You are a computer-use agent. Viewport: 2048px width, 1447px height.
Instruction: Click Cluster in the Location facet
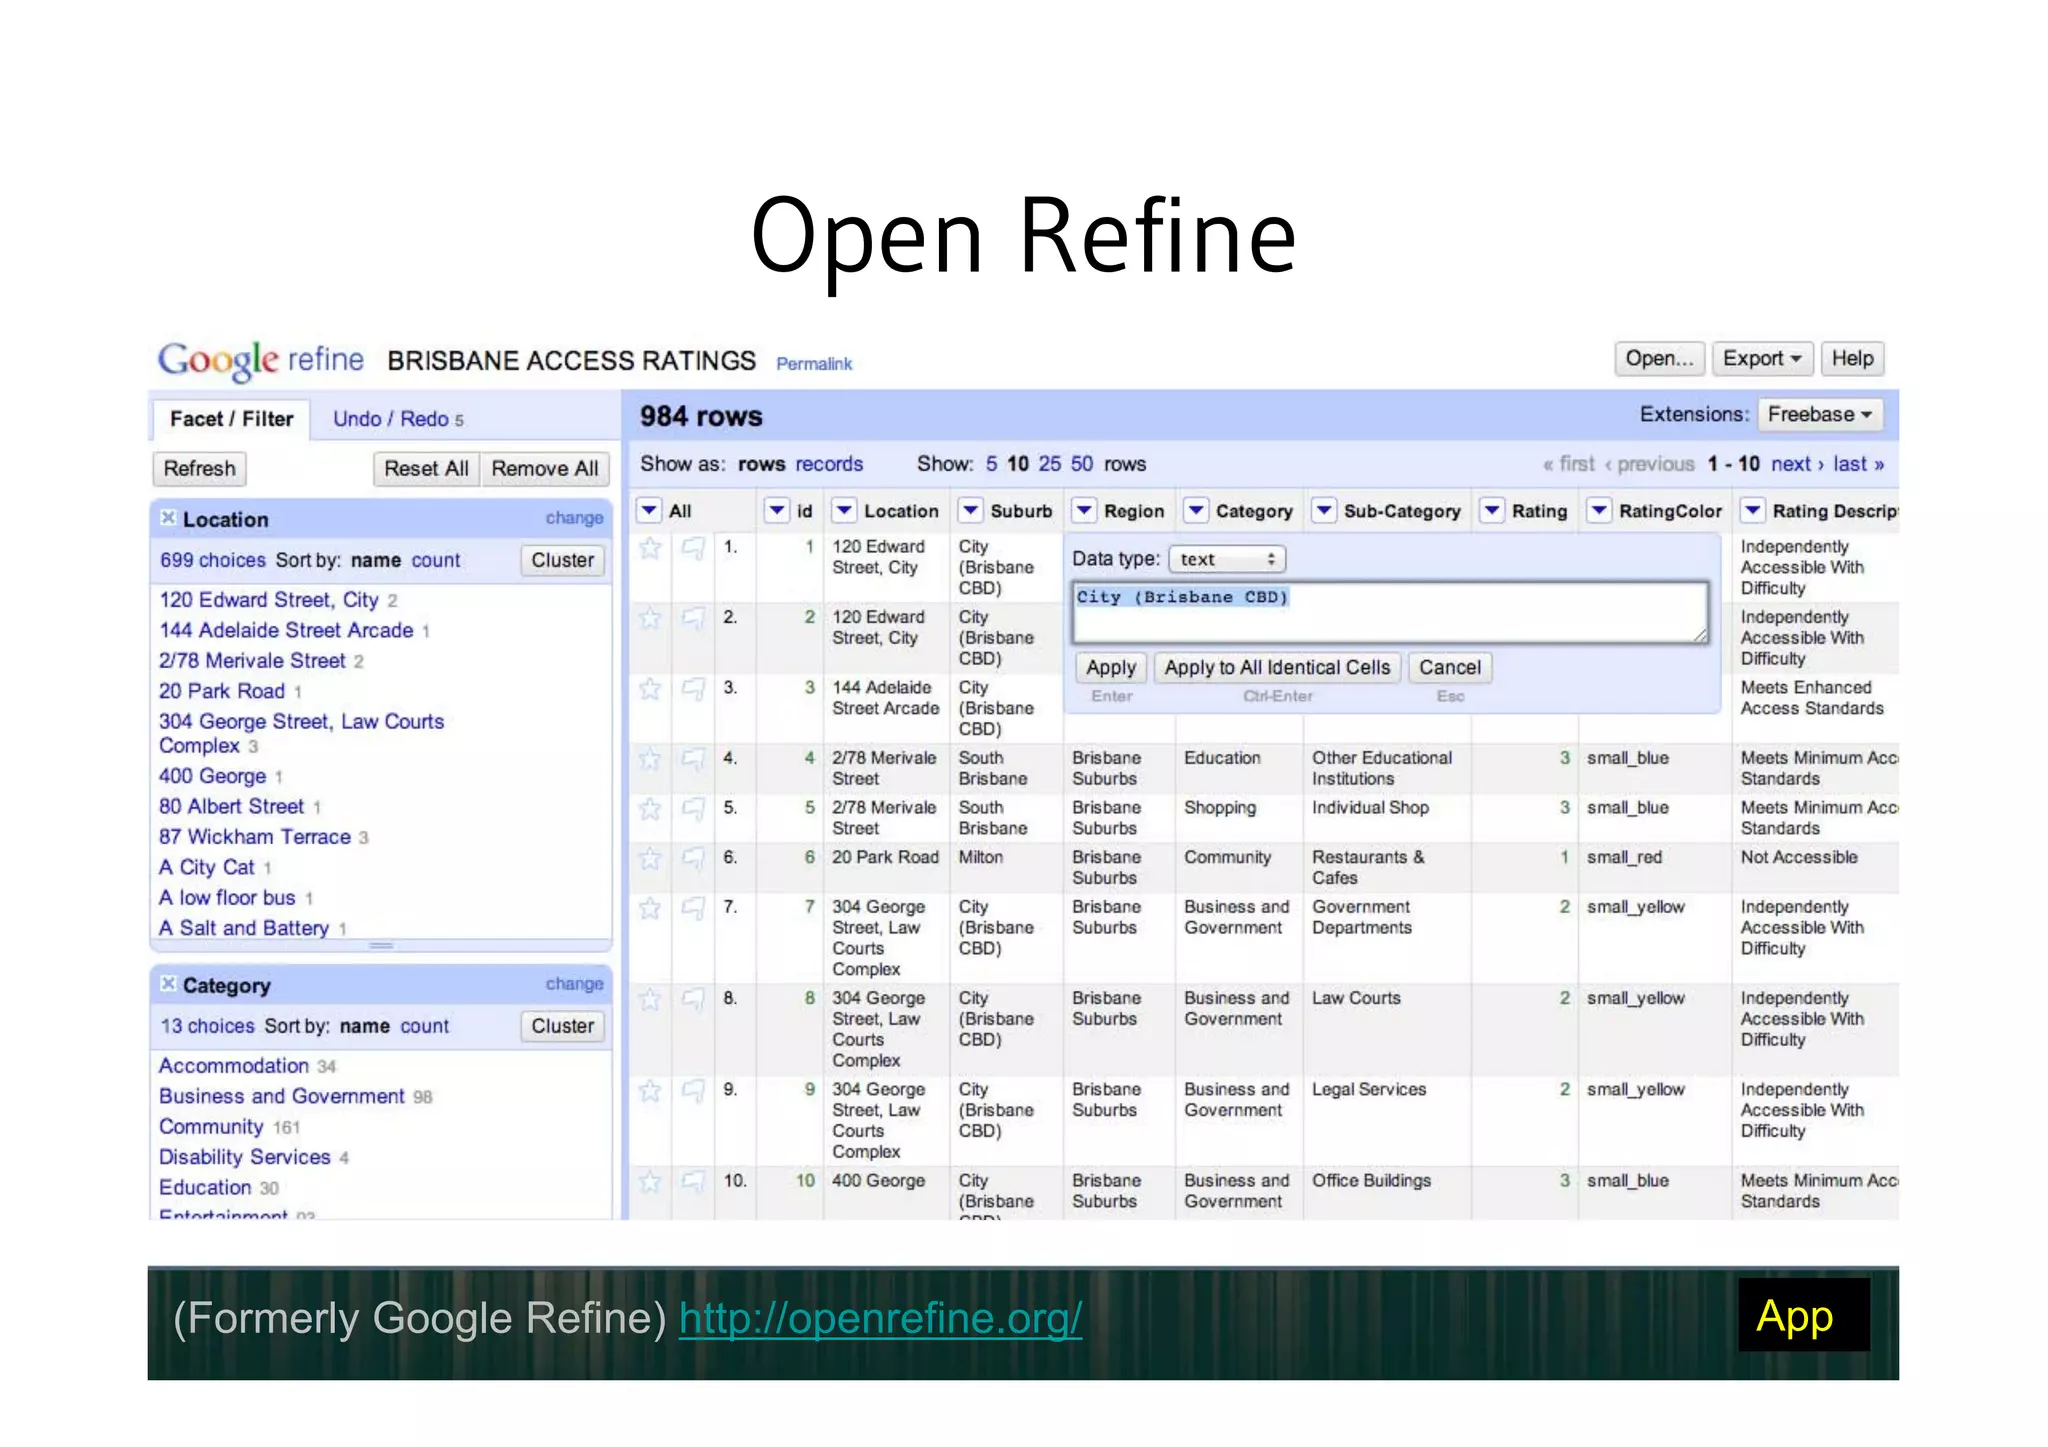562,560
